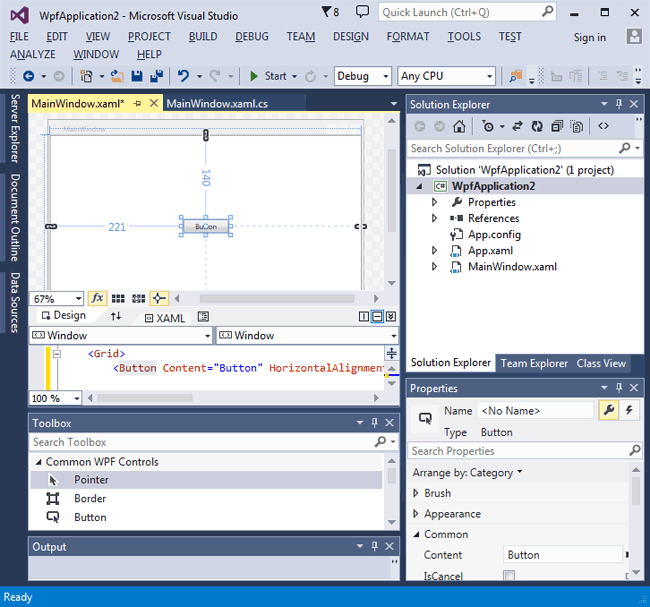
Task: Click Collapse All in Solution Explorer
Action: 557,126
